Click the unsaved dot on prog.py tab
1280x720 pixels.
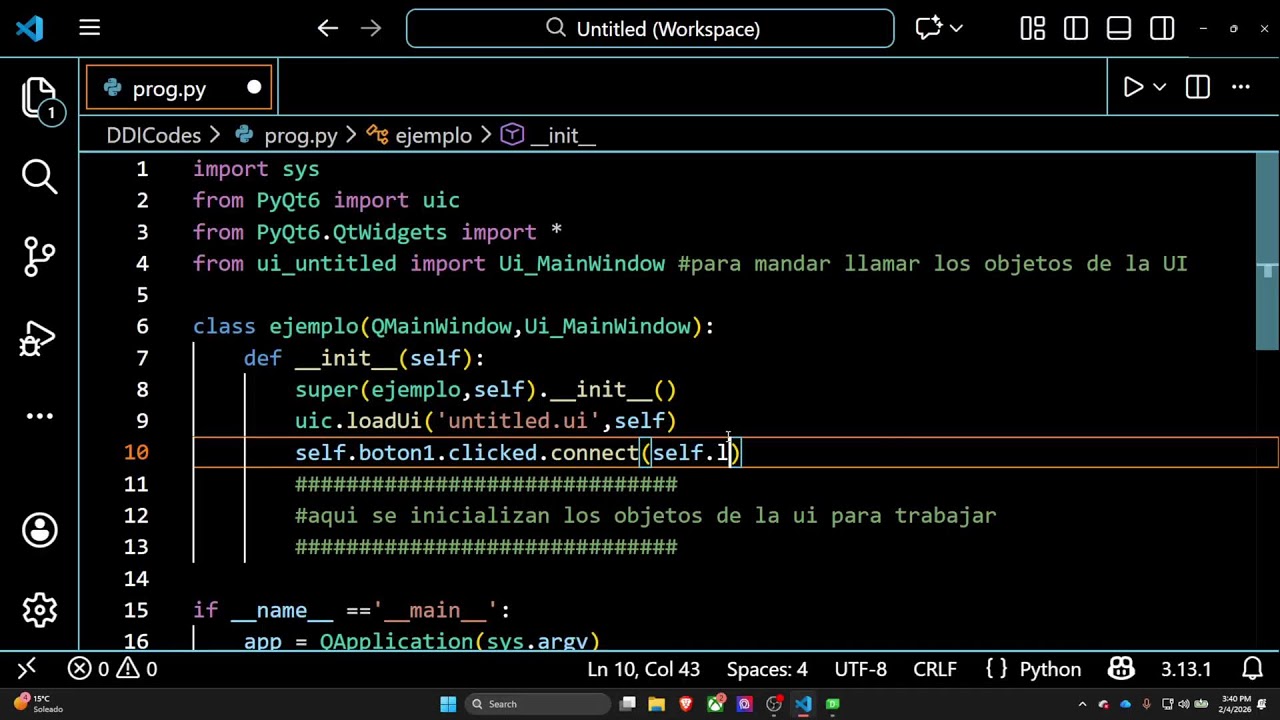click(254, 89)
